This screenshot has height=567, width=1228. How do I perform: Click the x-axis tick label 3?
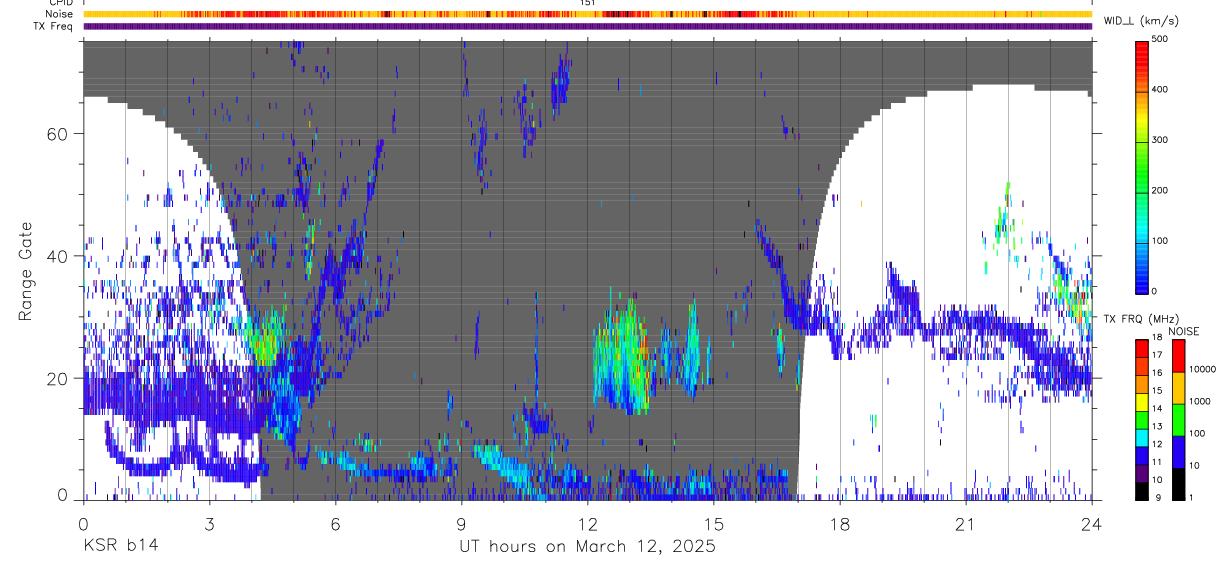pos(209,524)
